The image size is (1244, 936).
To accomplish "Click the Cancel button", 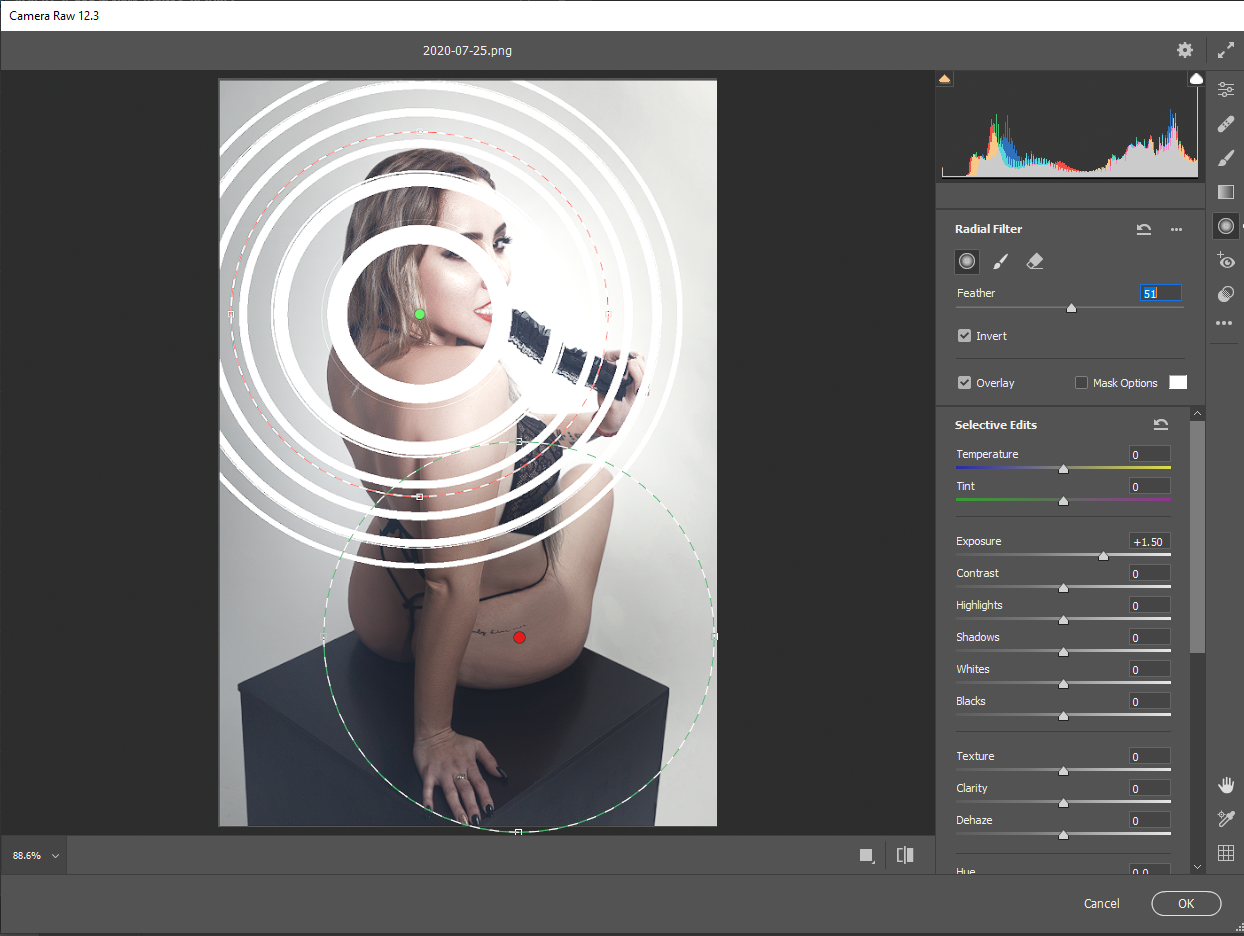I will pyautogui.click(x=1101, y=903).
